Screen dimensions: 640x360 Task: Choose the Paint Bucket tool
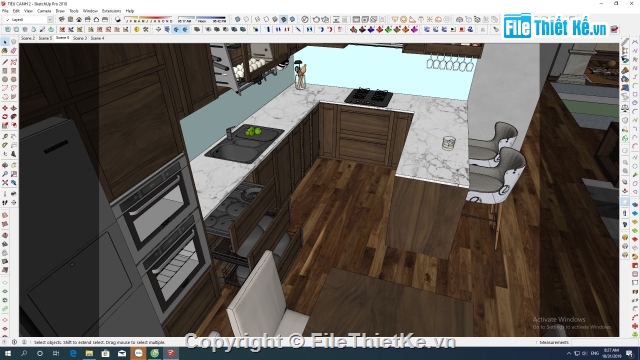click(5, 51)
